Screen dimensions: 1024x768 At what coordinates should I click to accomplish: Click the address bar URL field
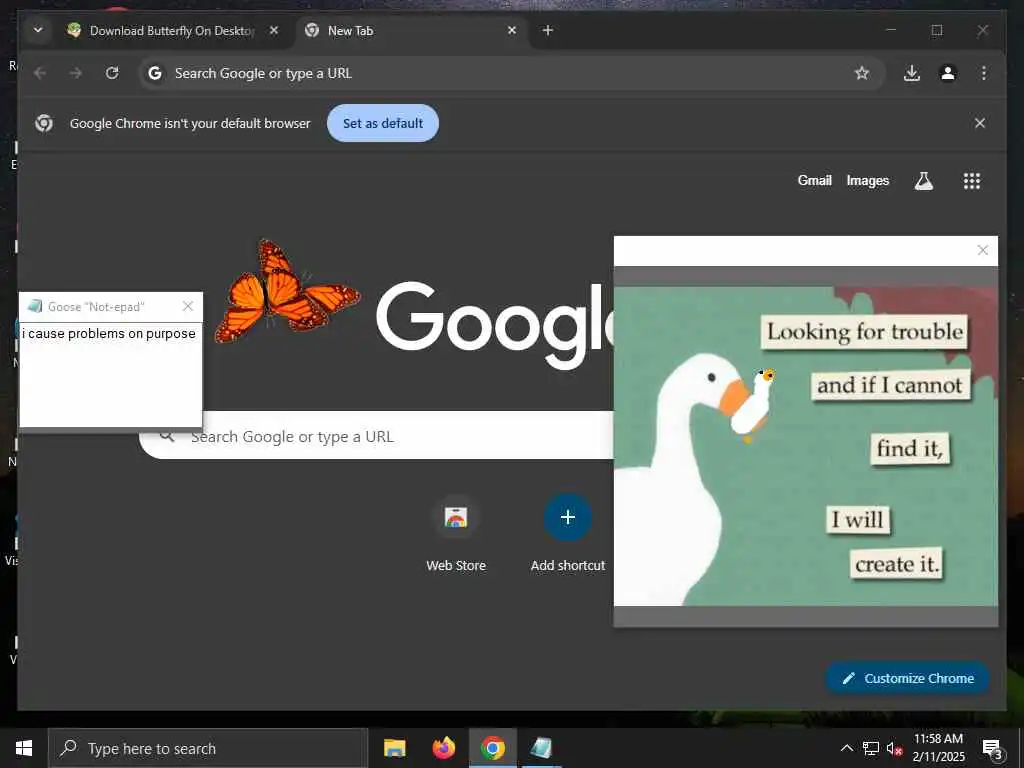(x=512, y=73)
